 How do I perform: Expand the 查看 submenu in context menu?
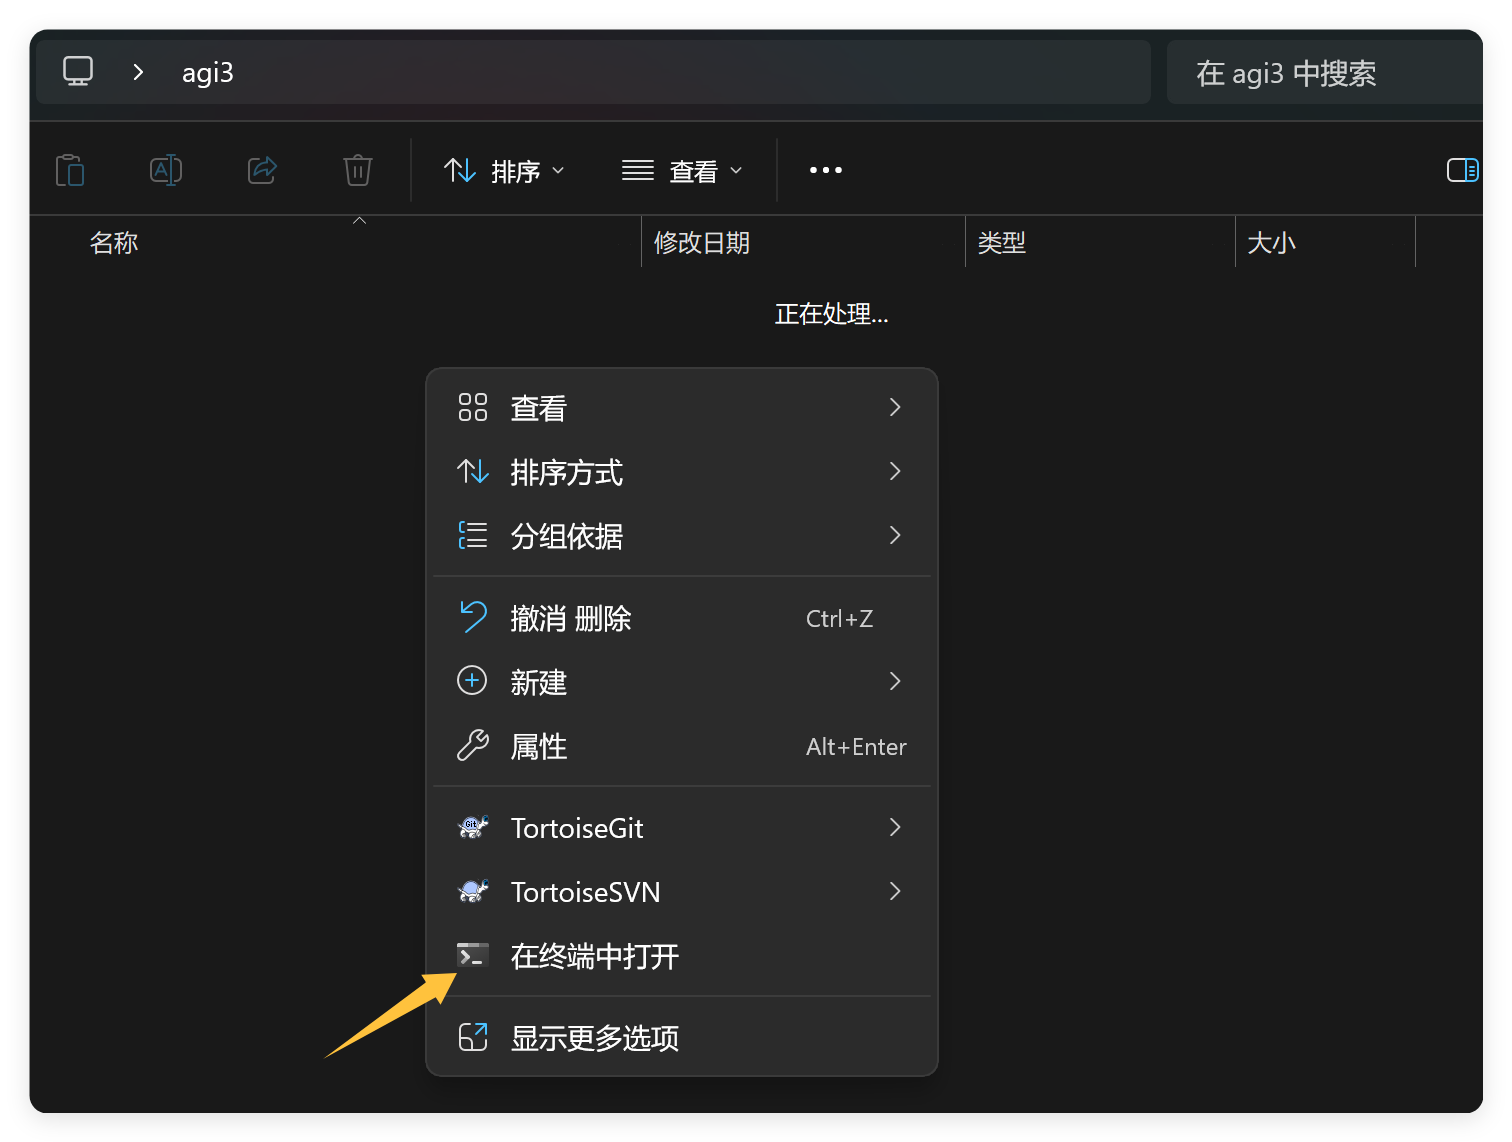click(x=680, y=408)
